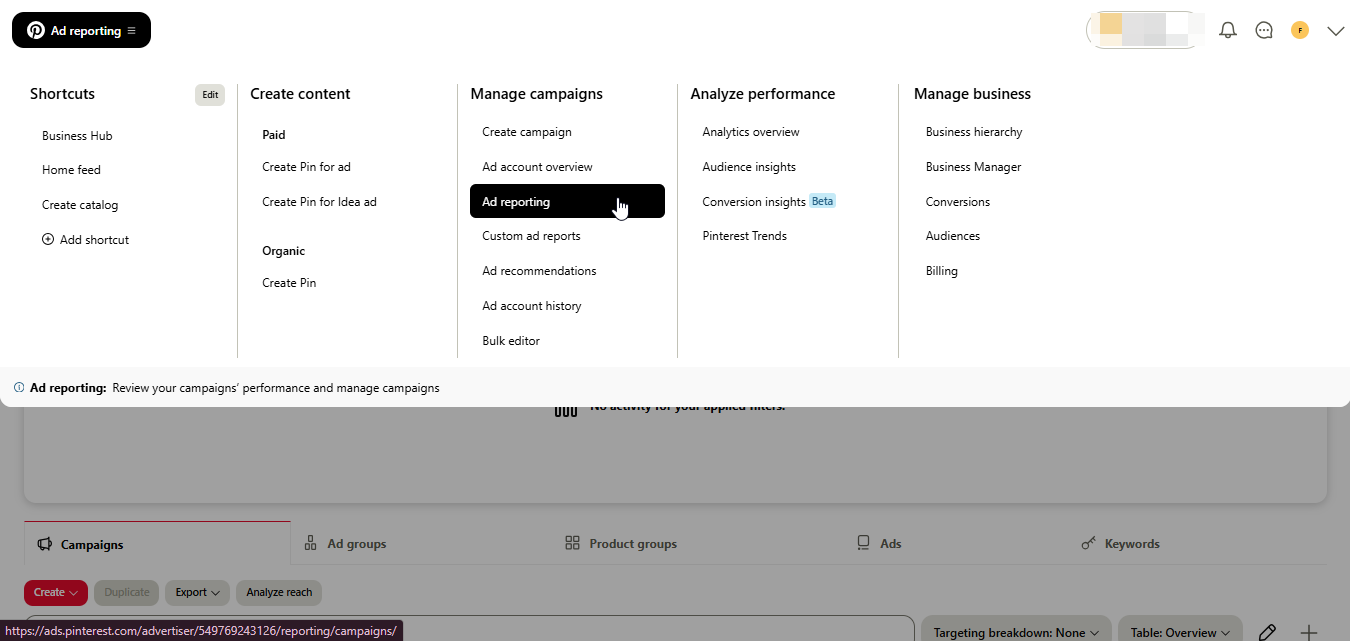Open Analytics overview
The width and height of the screenshot is (1350, 641).
pyautogui.click(x=751, y=132)
